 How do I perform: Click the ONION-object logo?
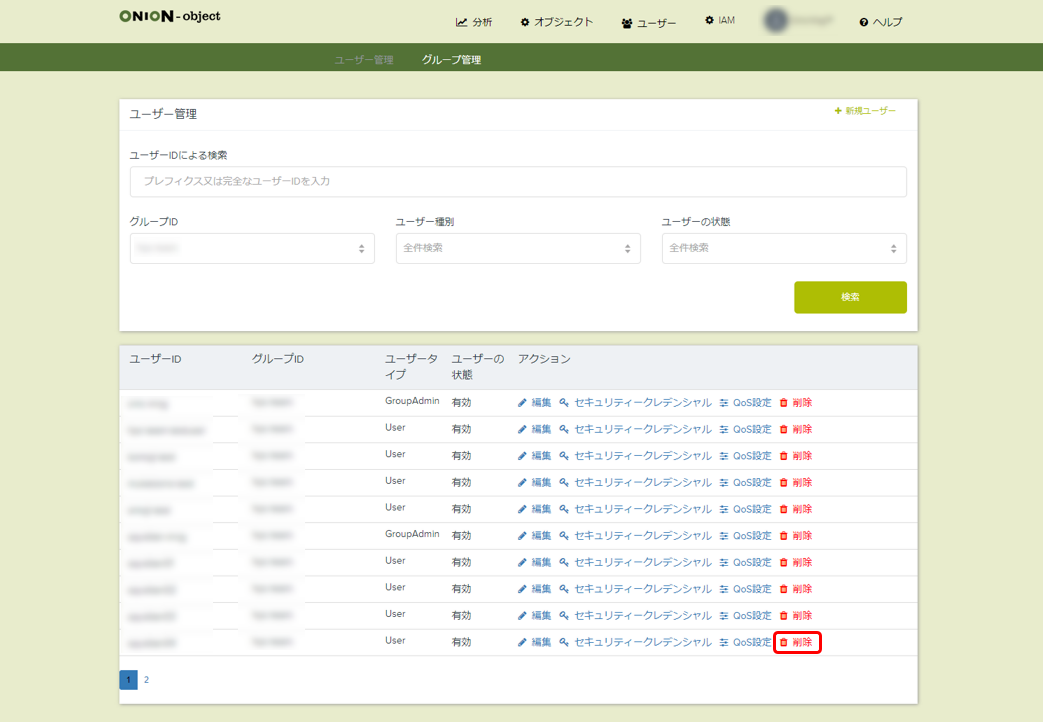tap(170, 17)
